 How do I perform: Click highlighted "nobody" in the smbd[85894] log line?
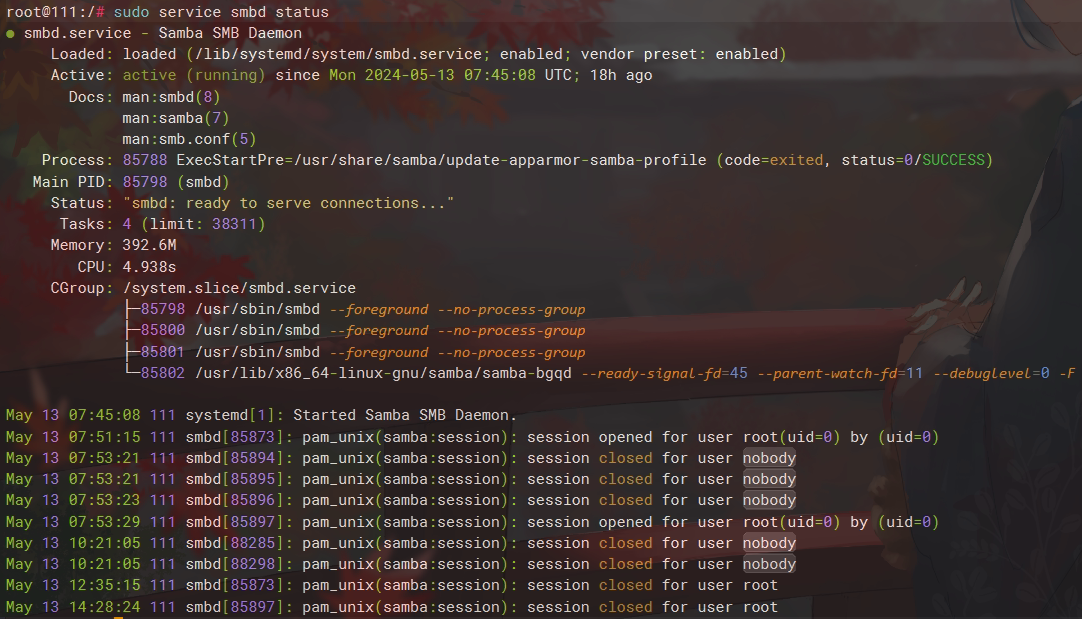pyautogui.click(x=769, y=458)
